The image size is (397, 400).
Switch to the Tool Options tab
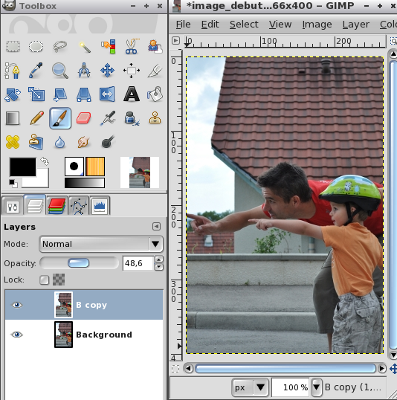coord(13,207)
